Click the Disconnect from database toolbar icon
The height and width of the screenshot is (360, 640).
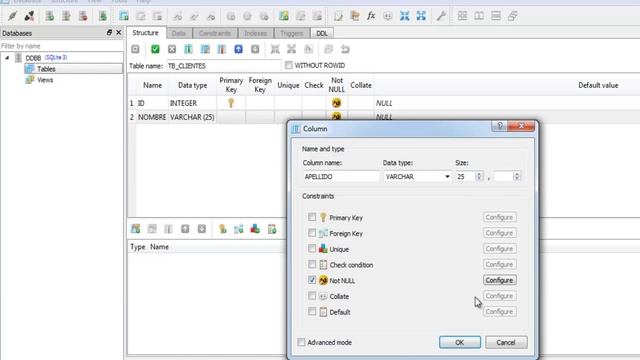(29, 16)
